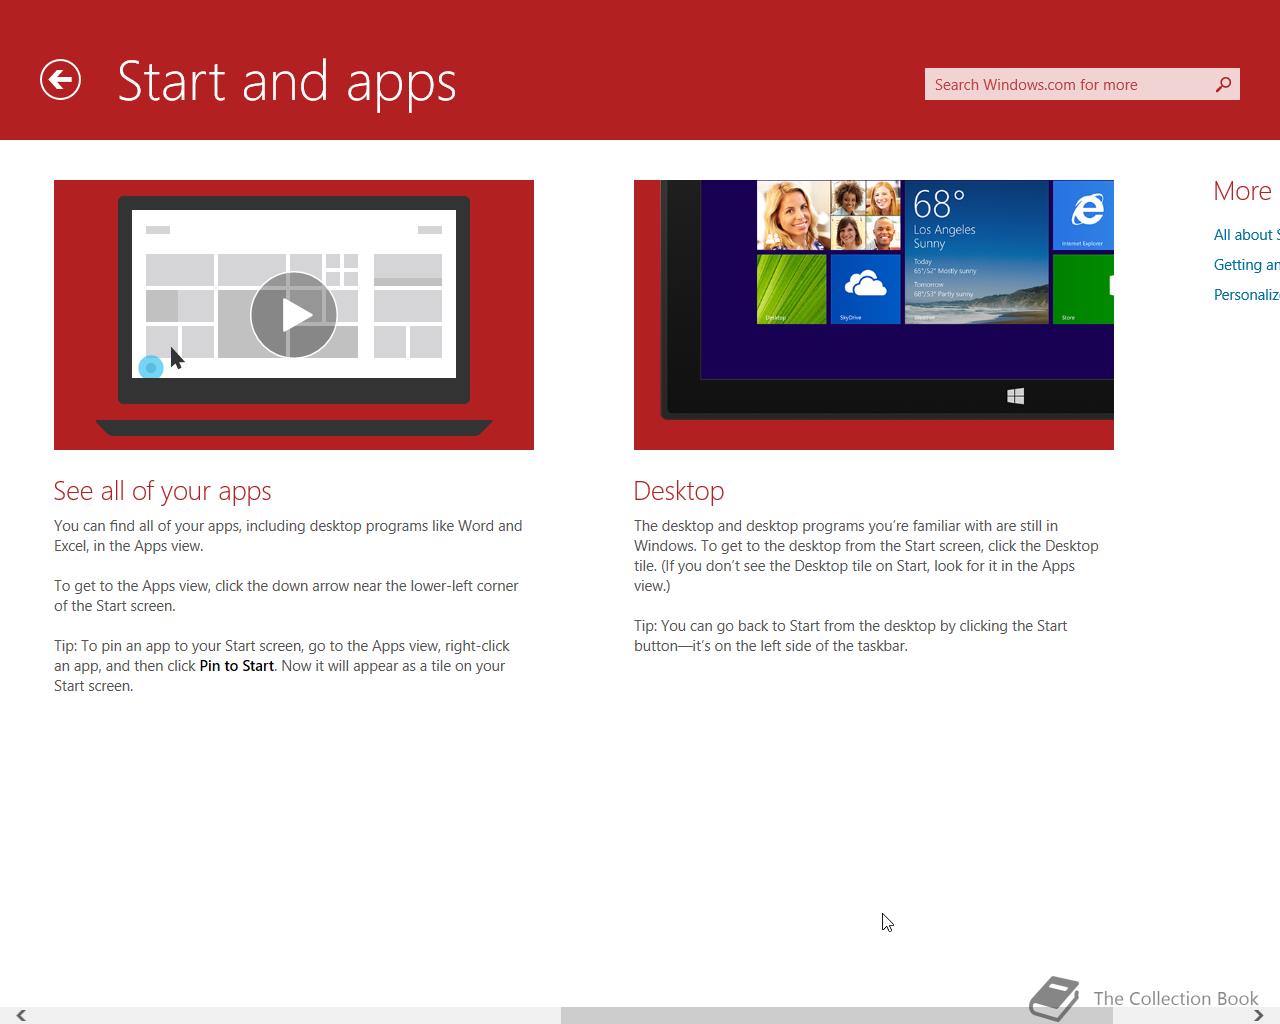This screenshot has height=1024, width=1280.
Task: Click the tip about going back to Start
Action: pyautogui.click(x=851, y=636)
